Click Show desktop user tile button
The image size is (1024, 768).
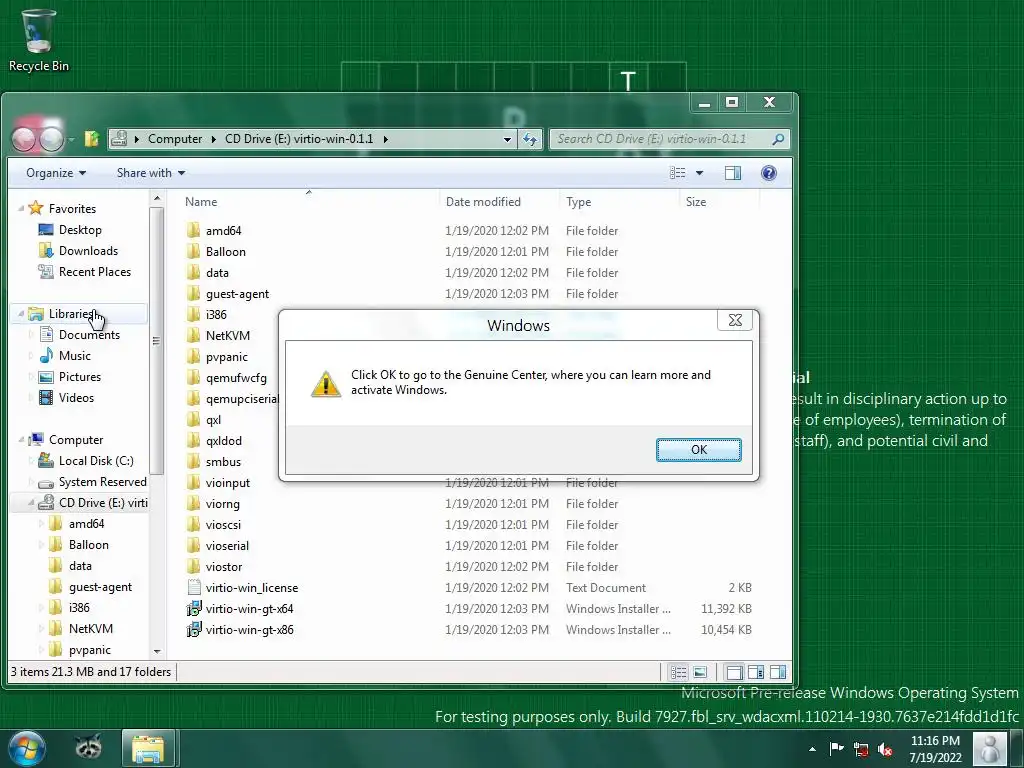[989, 748]
